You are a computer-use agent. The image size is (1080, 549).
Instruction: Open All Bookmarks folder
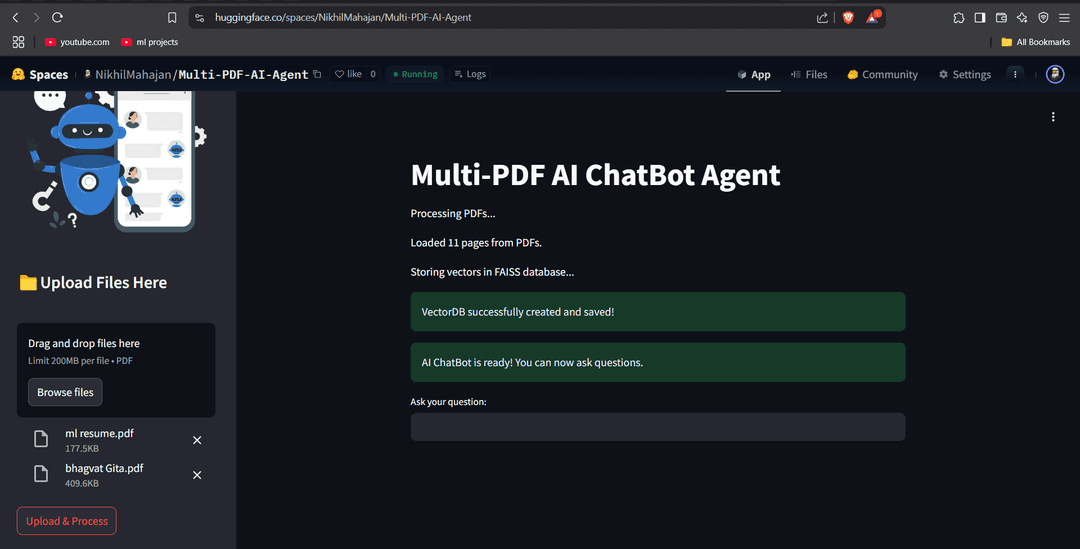(1035, 42)
